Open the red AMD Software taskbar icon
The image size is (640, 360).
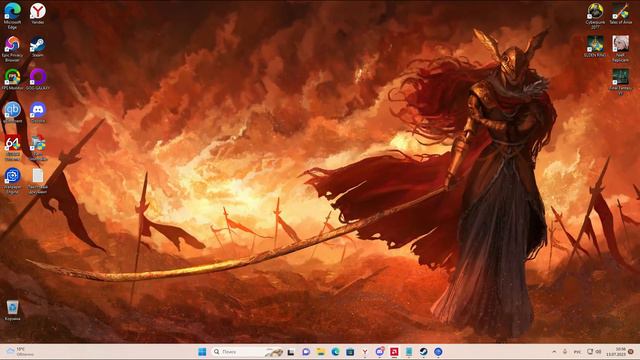pyautogui.click(x=394, y=352)
